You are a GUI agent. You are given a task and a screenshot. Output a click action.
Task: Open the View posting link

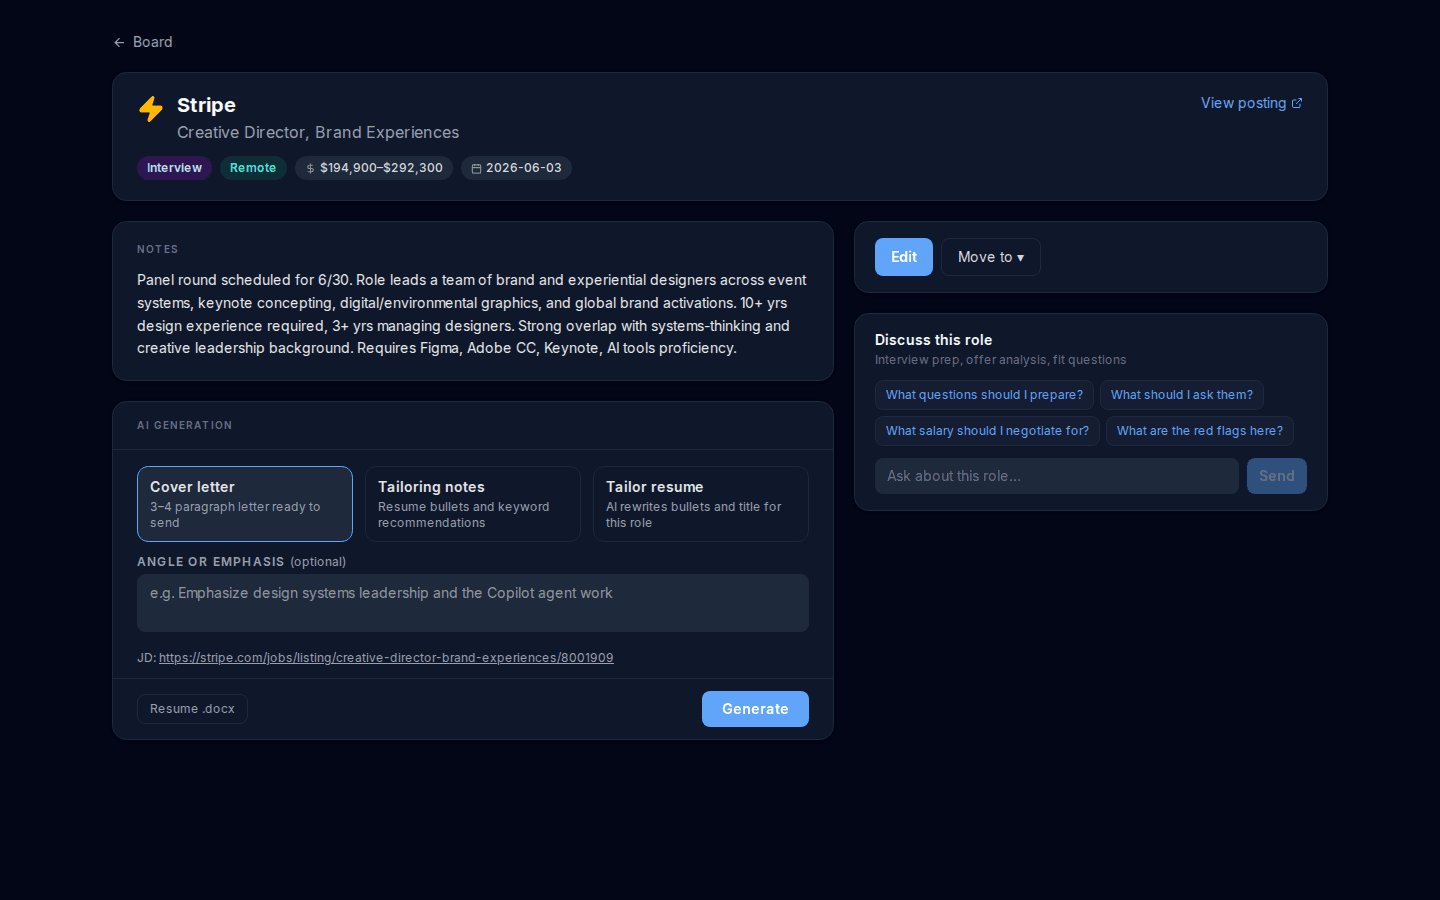(1251, 103)
